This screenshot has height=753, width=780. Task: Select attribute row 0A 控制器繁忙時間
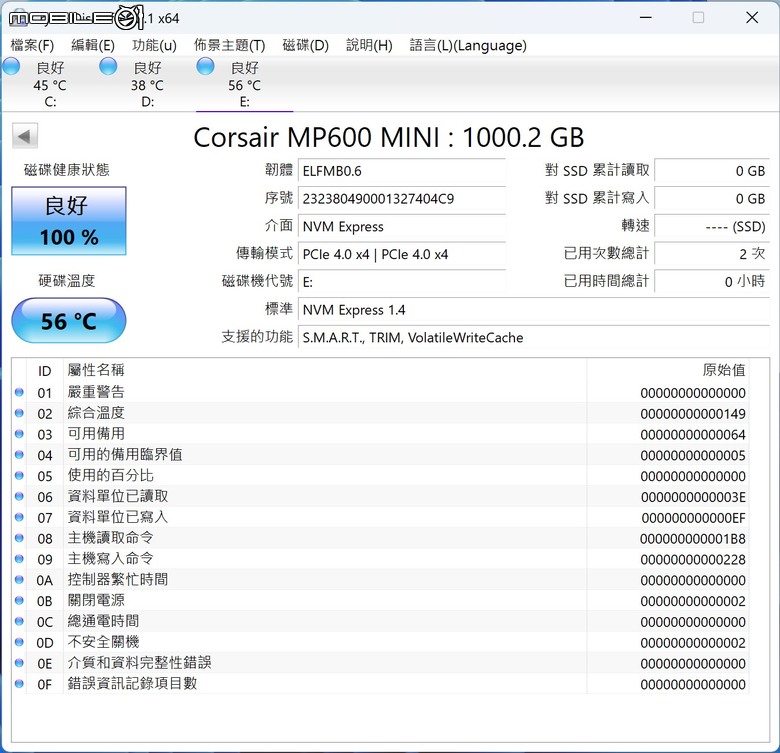381,580
